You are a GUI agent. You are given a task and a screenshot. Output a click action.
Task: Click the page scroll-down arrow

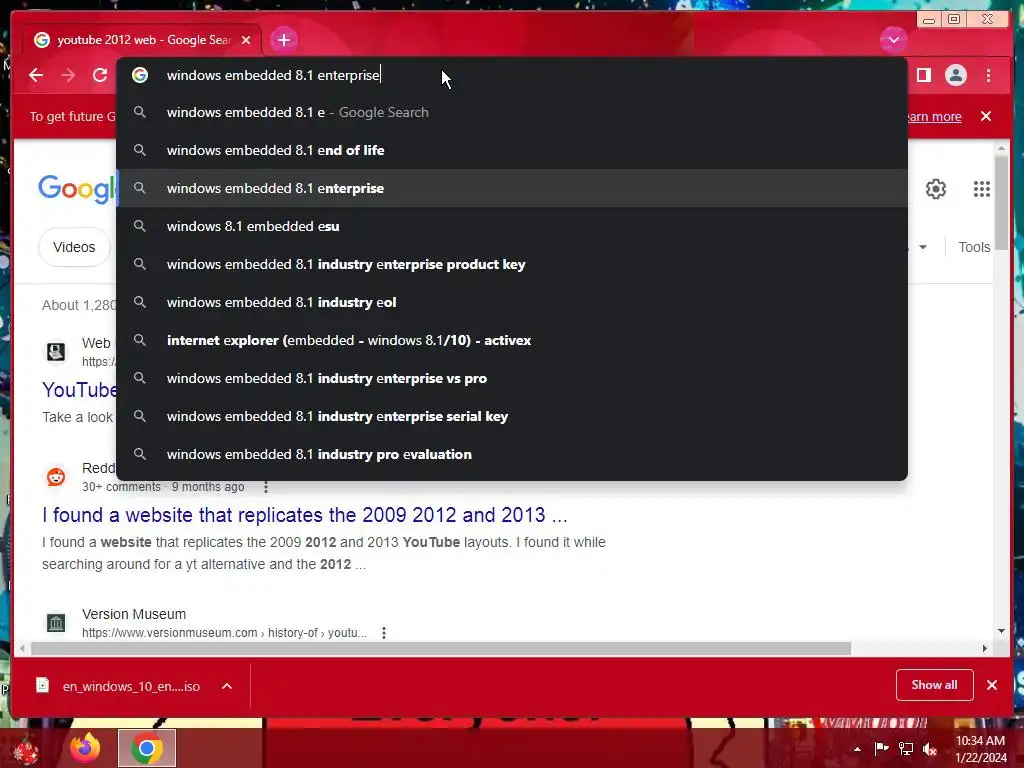(1001, 631)
